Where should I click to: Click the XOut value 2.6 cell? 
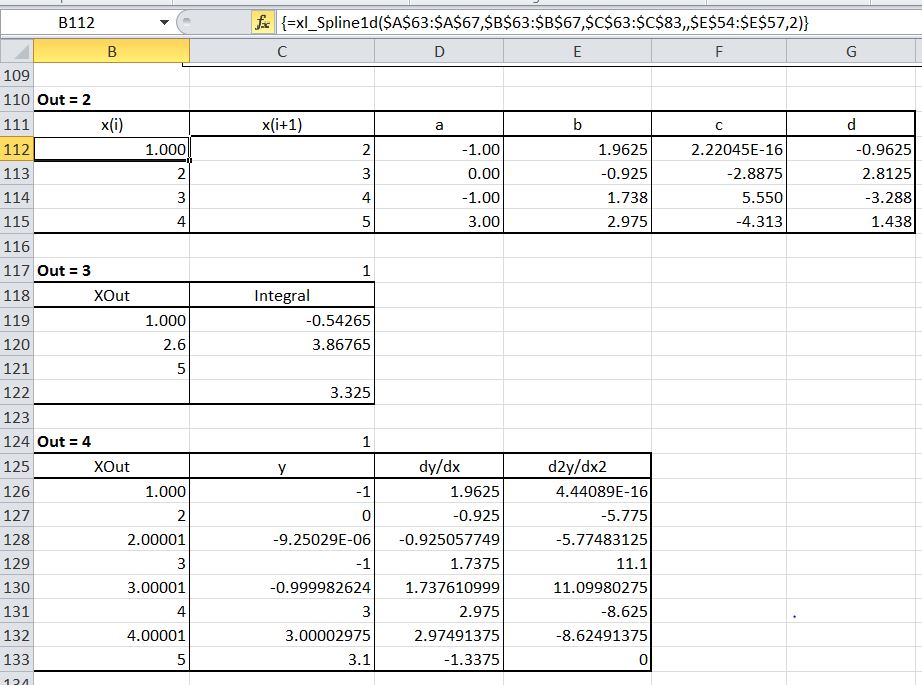click(x=111, y=344)
